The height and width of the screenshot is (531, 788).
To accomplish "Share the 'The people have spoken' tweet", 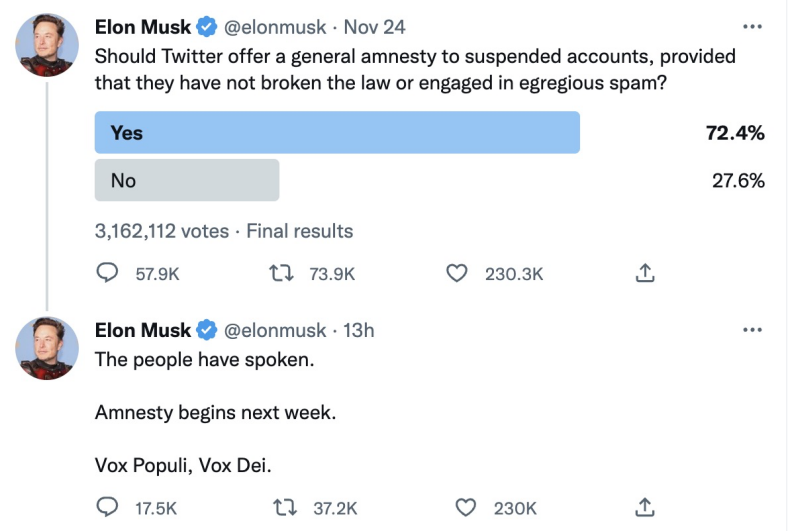I will [x=646, y=508].
